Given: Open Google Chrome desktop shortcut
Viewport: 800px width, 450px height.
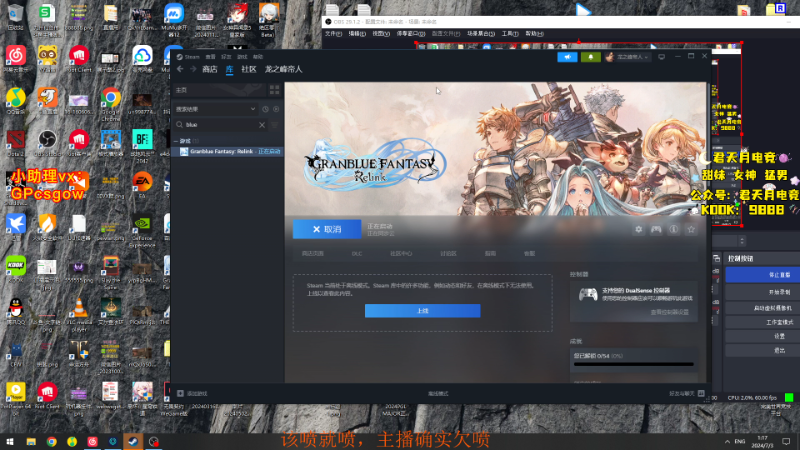Looking at the screenshot, I should 111,102.
